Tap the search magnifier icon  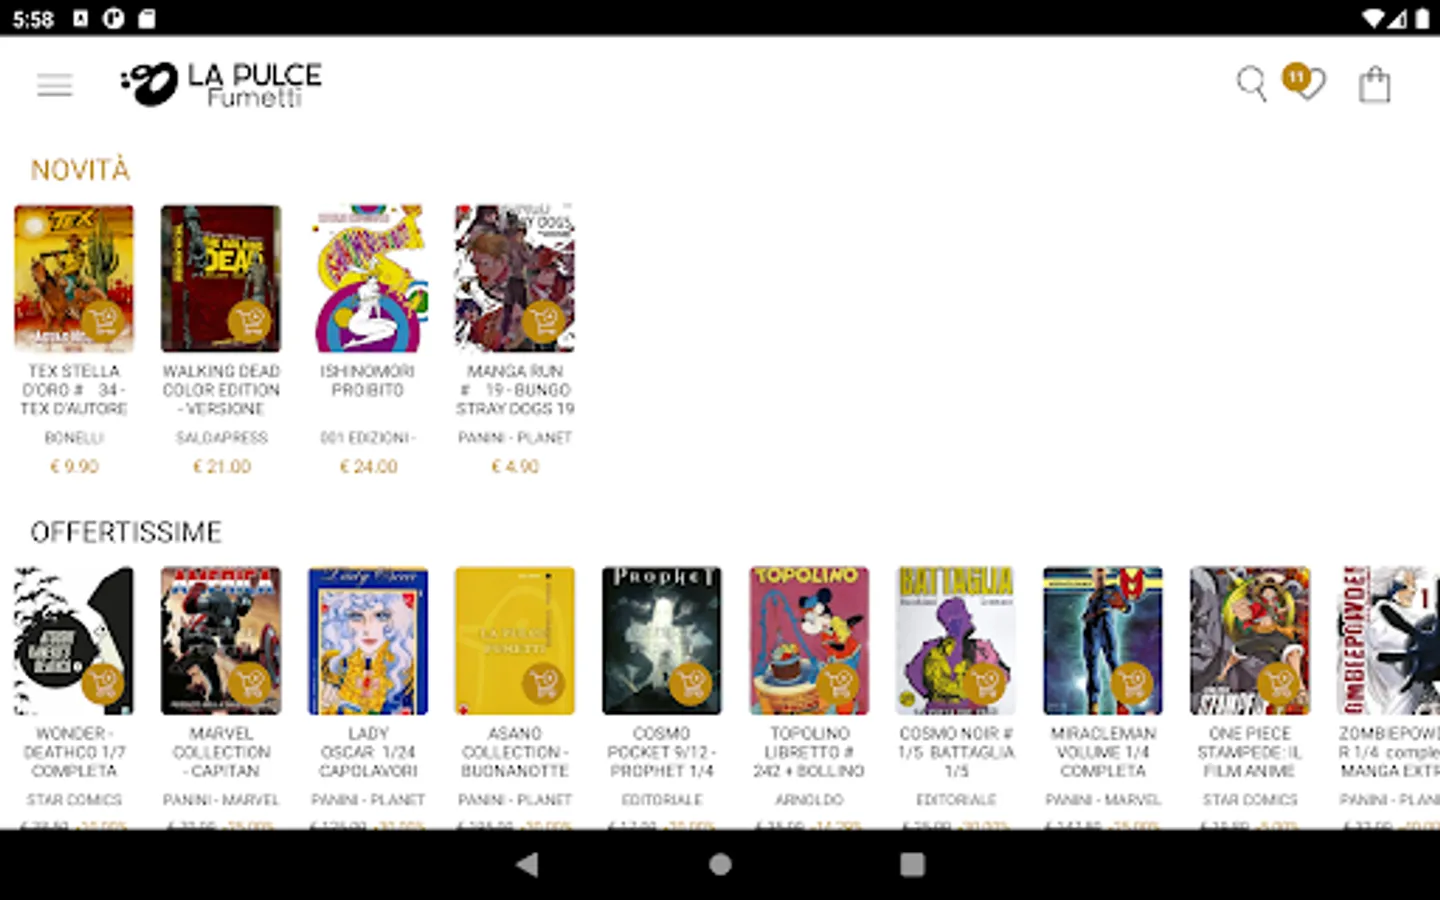(1251, 84)
